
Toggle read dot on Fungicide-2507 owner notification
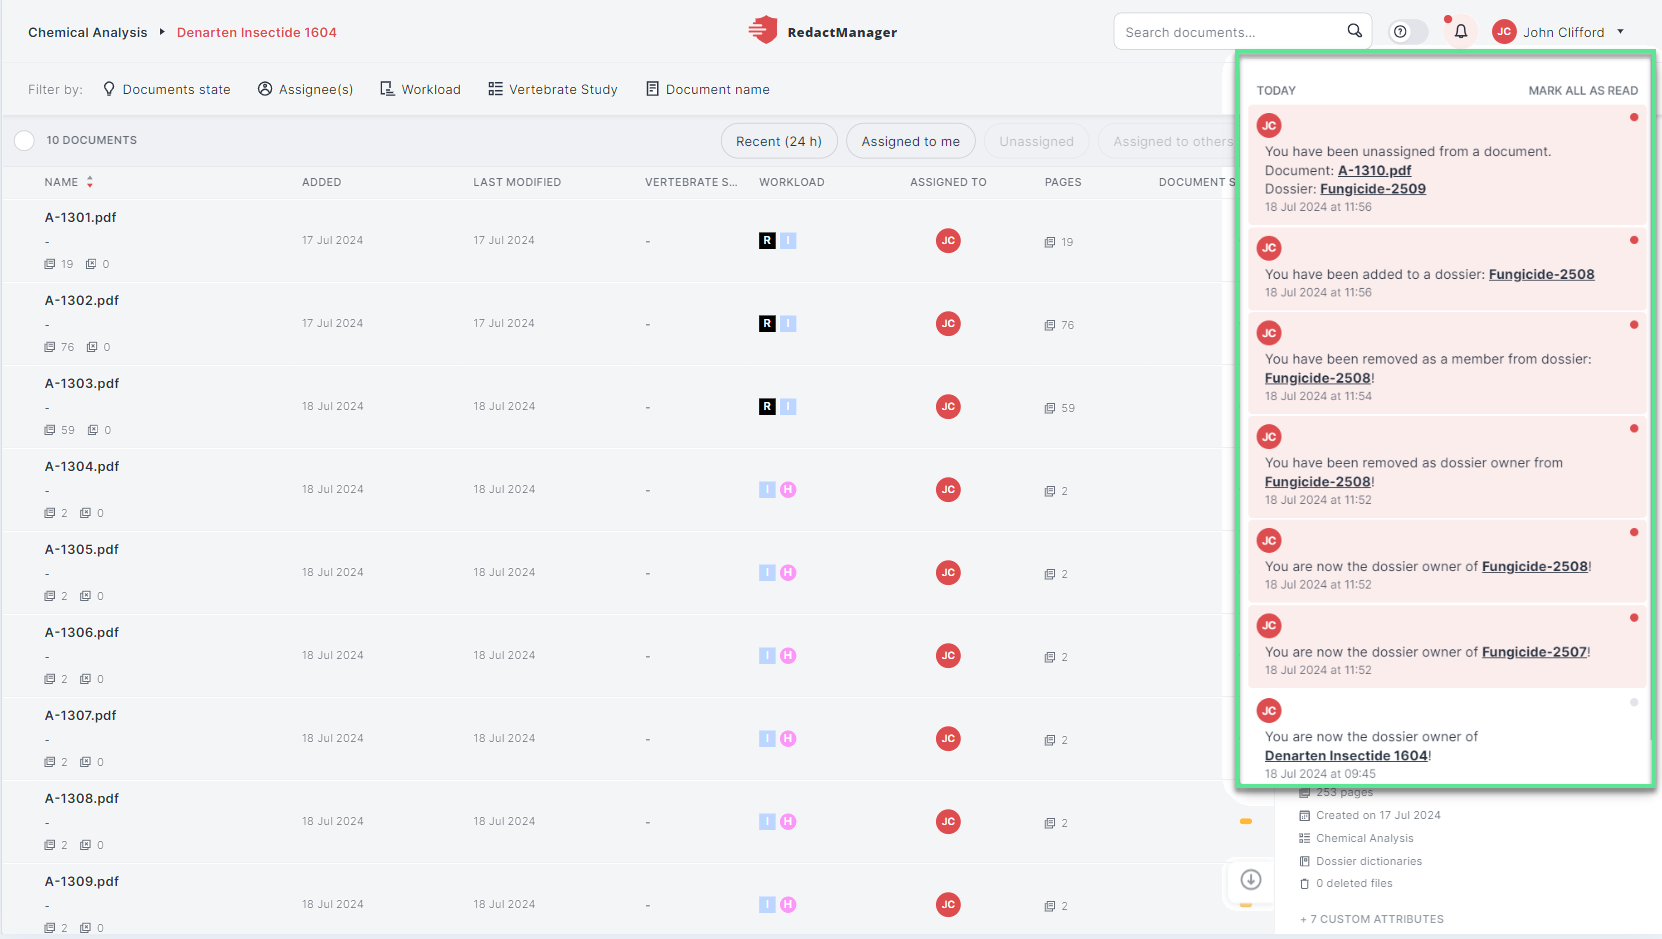click(x=1634, y=617)
